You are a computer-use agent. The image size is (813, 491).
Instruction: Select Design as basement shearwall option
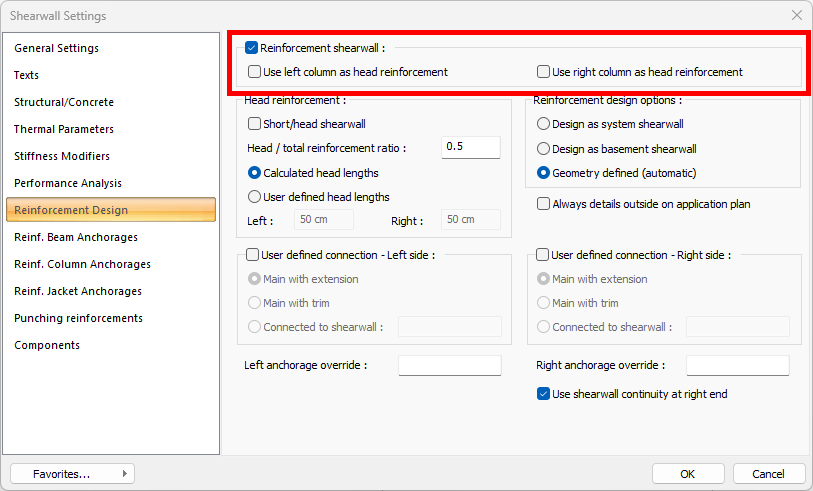tap(544, 149)
